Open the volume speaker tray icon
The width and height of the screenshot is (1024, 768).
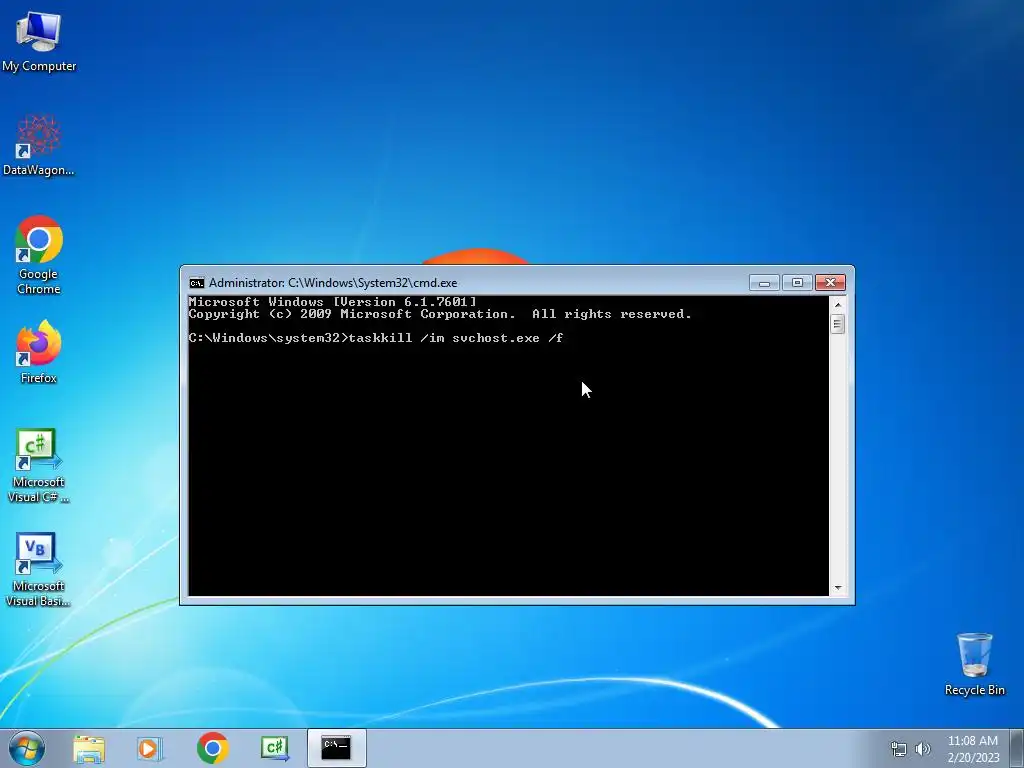(923, 749)
